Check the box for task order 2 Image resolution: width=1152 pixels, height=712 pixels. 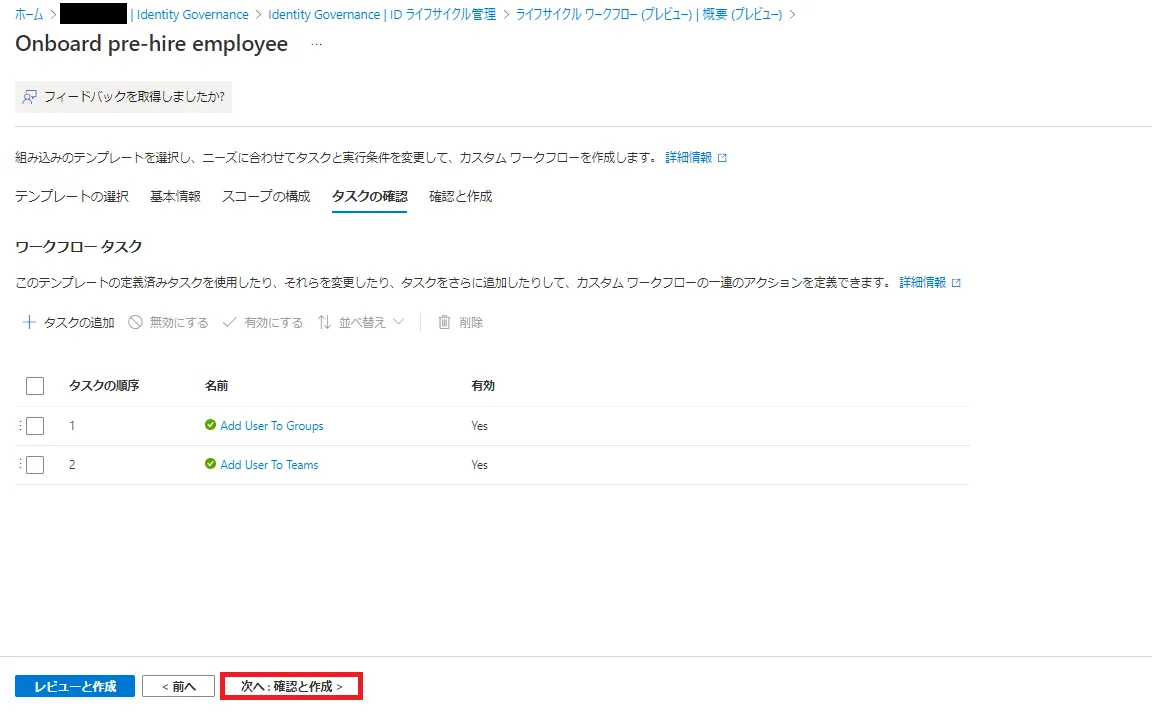(35, 465)
